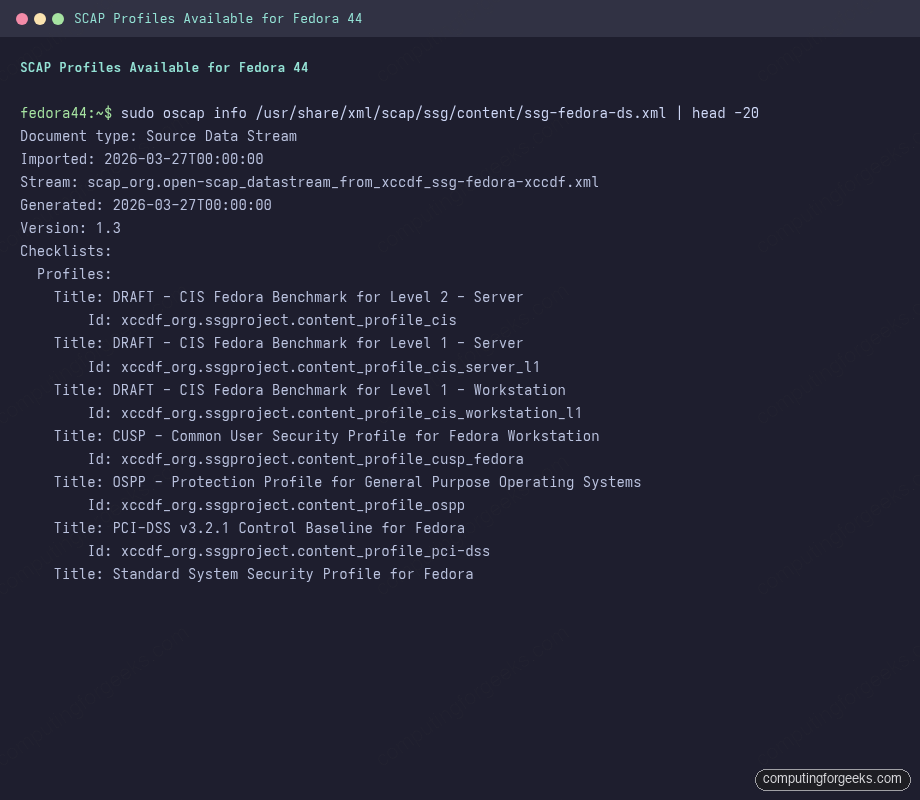Click the title bar text 'SCAP Profiles Available for Fedora 44'
This screenshot has width=920, height=800.
pyautogui.click(x=218, y=19)
